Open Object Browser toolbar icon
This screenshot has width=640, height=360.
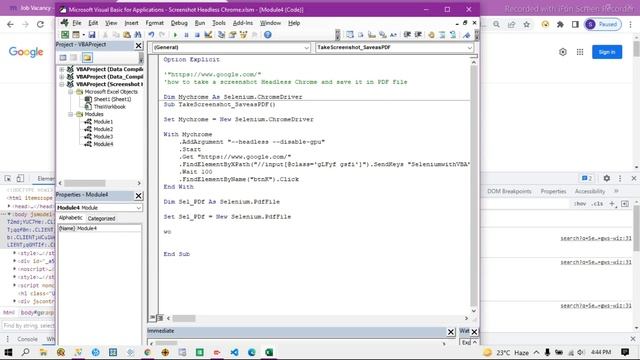point(244,35)
